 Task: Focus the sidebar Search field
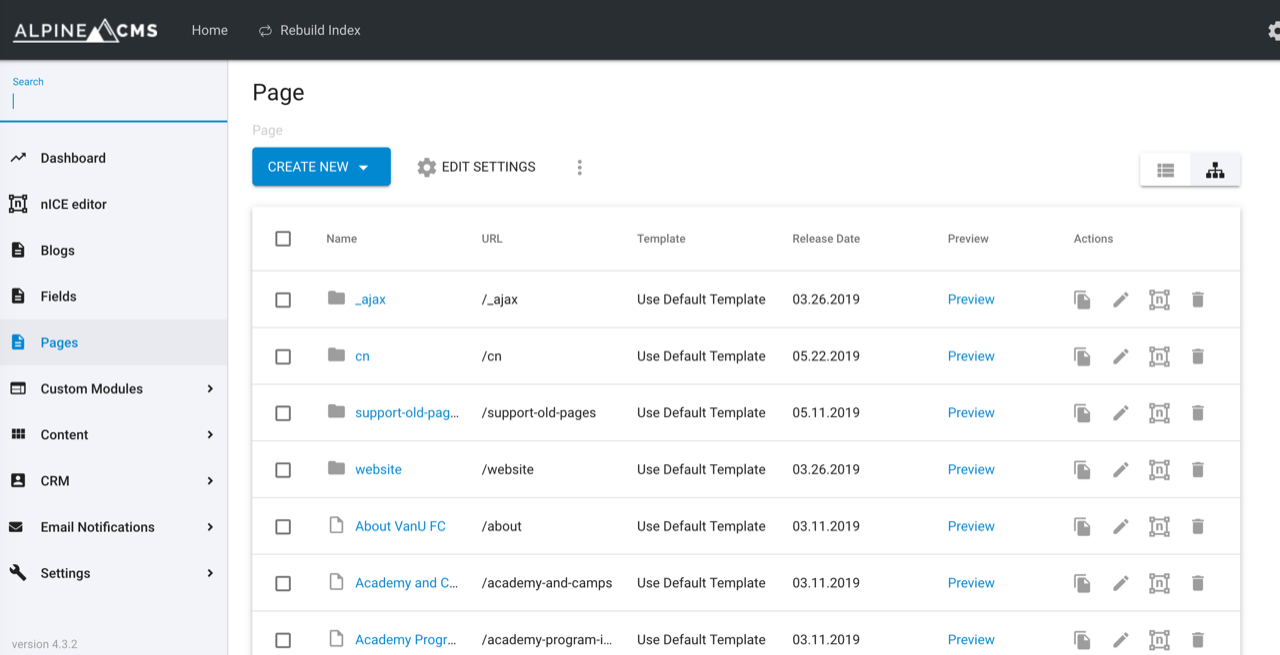pyautogui.click(x=114, y=101)
